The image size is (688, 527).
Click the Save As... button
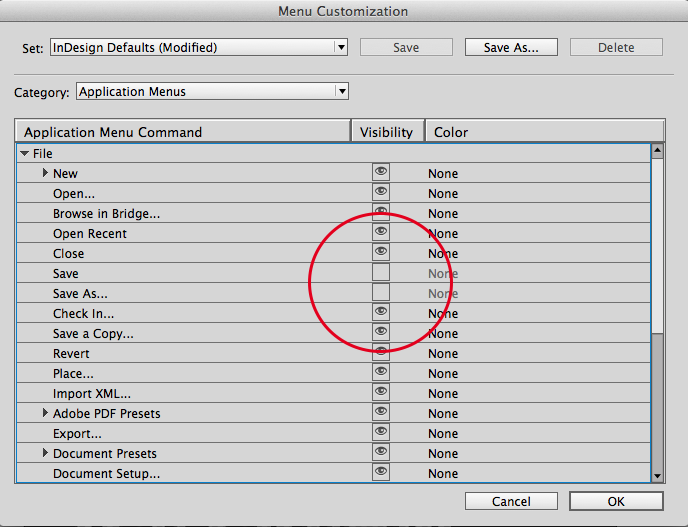click(511, 47)
